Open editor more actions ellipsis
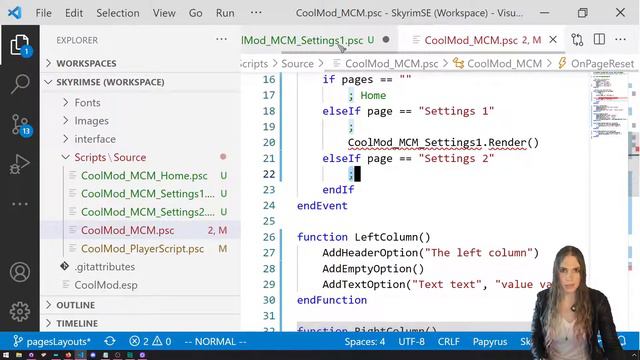Image resolution: width=640 pixels, height=360 pixels. click(620, 40)
